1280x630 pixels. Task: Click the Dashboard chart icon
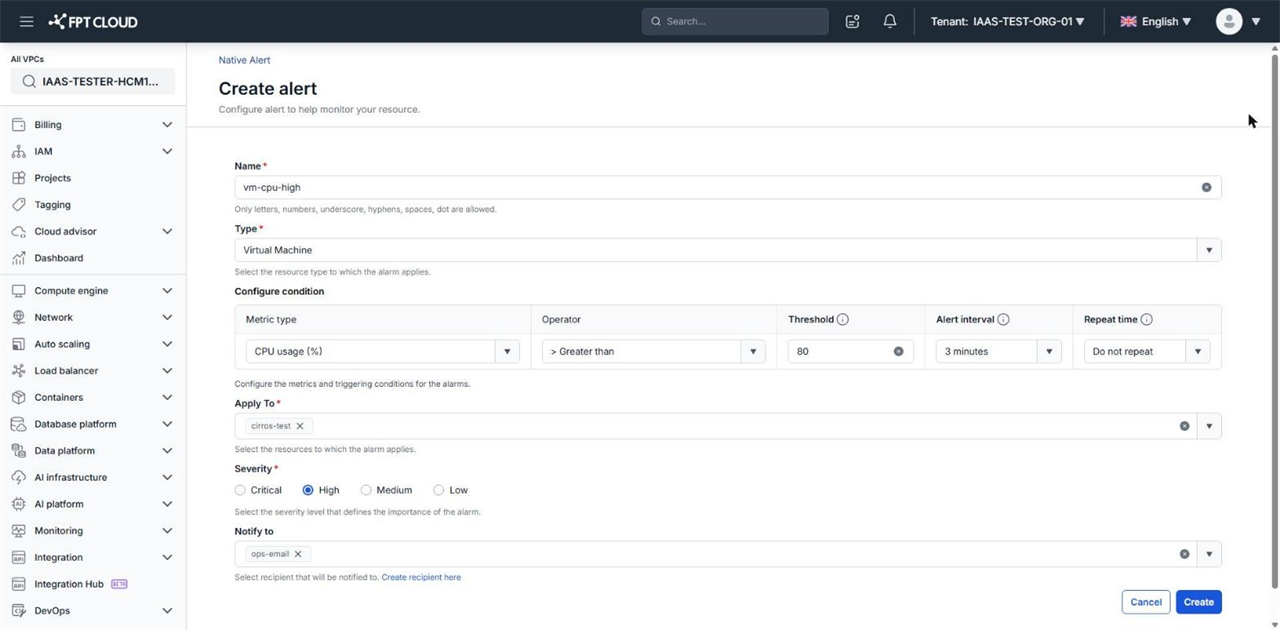pos(18,258)
